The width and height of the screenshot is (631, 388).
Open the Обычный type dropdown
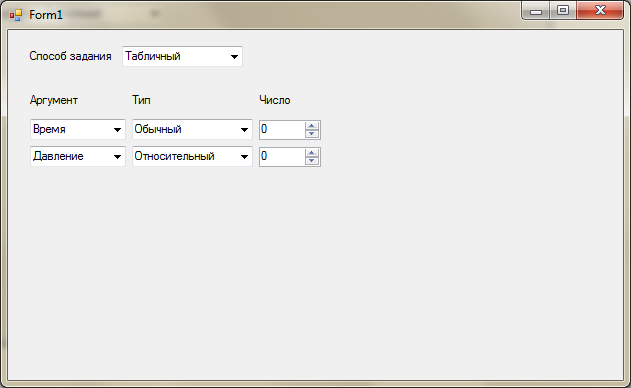pos(192,130)
